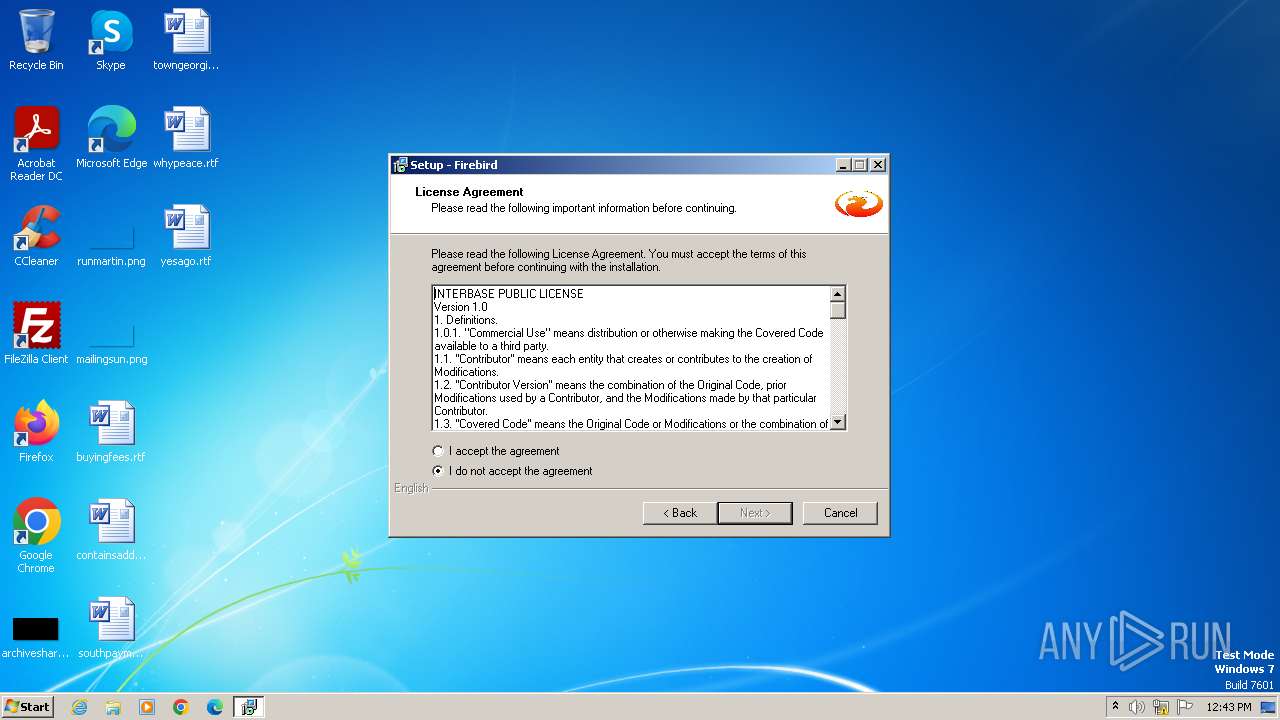Click the Firebird logo in setup header
1280x720 pixels.
859,203
